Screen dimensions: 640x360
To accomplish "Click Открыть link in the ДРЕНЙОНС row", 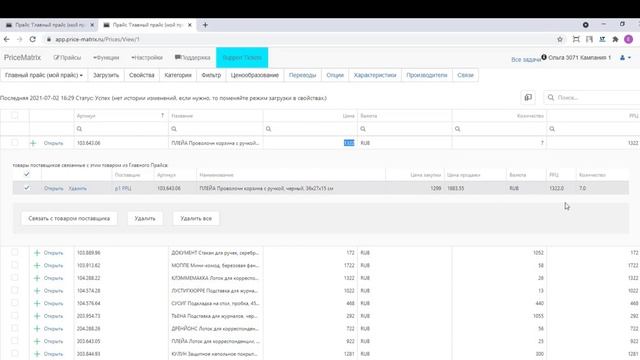I will point(53,329).
